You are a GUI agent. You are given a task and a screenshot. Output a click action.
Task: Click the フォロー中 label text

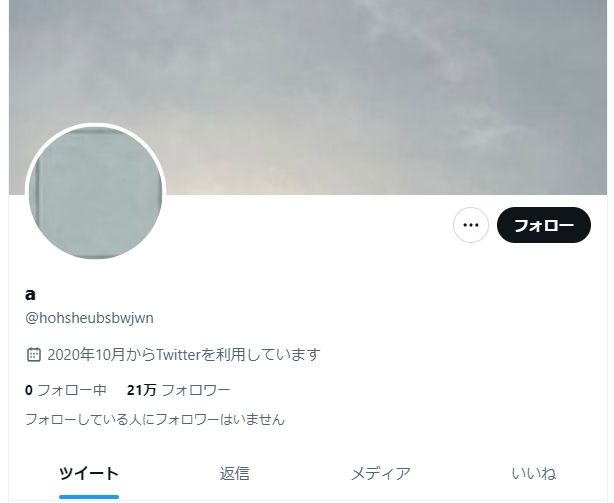[72, 390]
